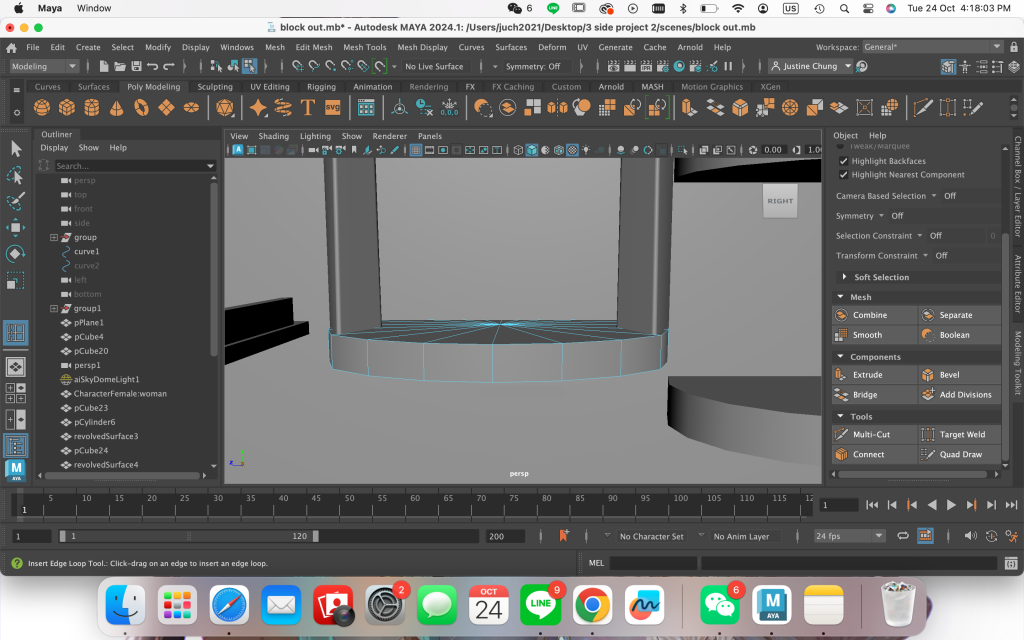This screenshot has width=1024, height=640.
Task: Click the time range slider bar
Action: click(190, 536)
